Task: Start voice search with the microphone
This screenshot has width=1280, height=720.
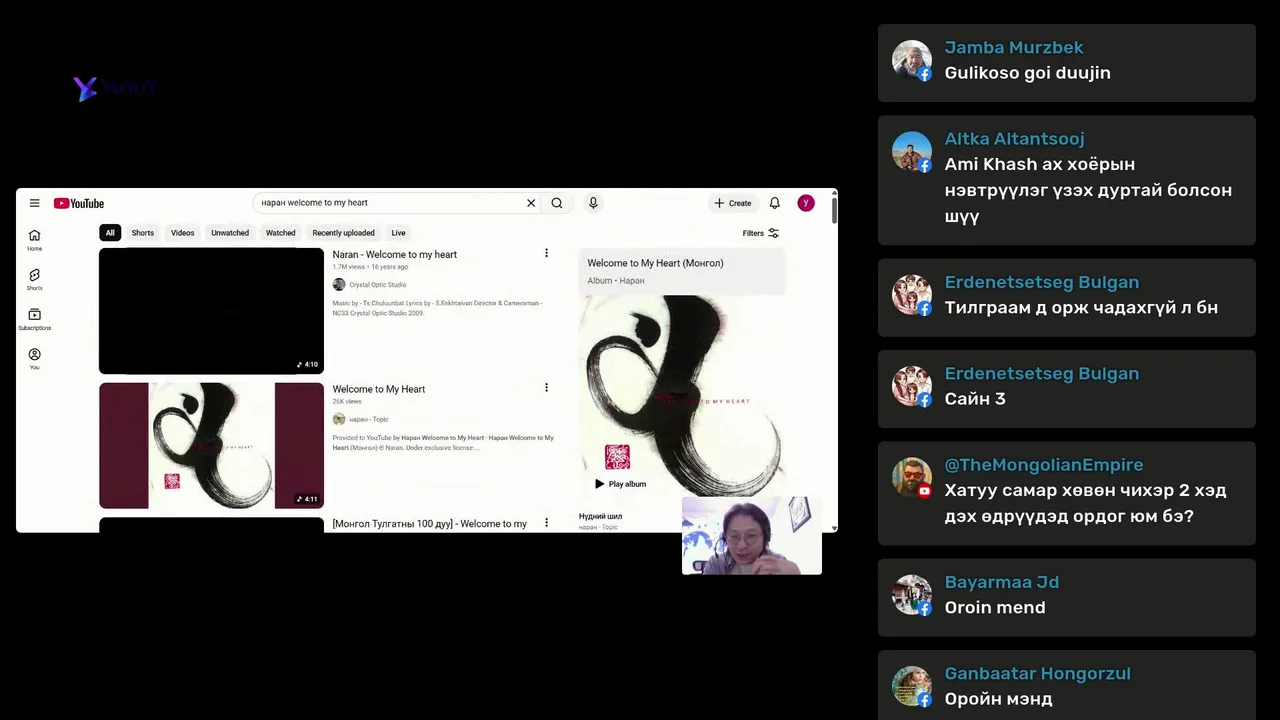Action: click(x=593, y=203)
